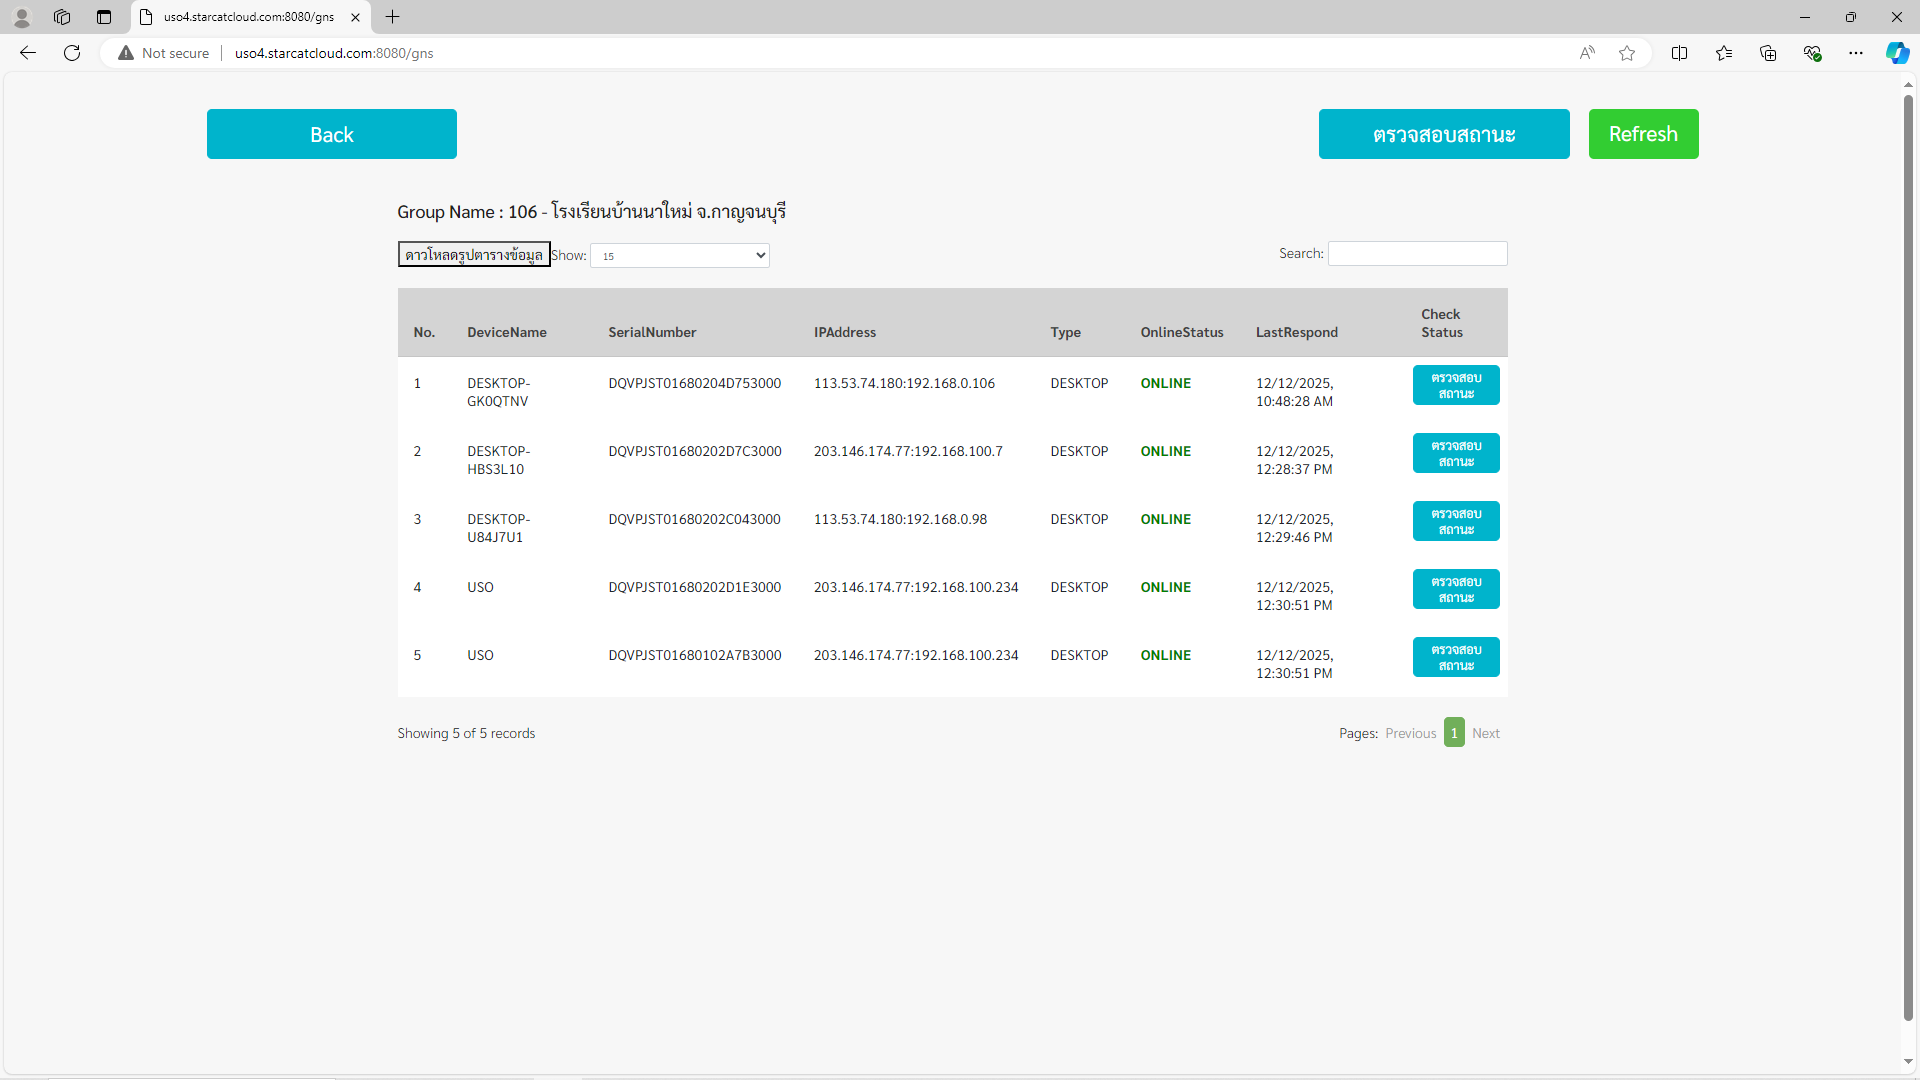Reload the page with refresh icon

coord(72,53)
